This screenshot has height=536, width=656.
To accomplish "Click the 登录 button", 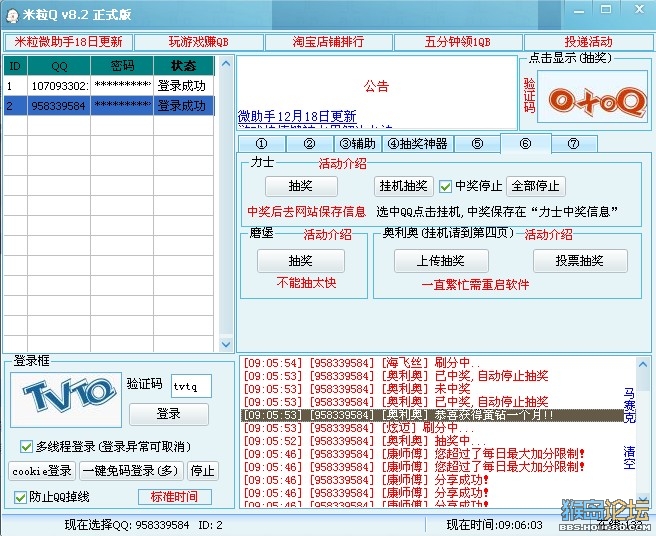I will click(x=169, y=414).
